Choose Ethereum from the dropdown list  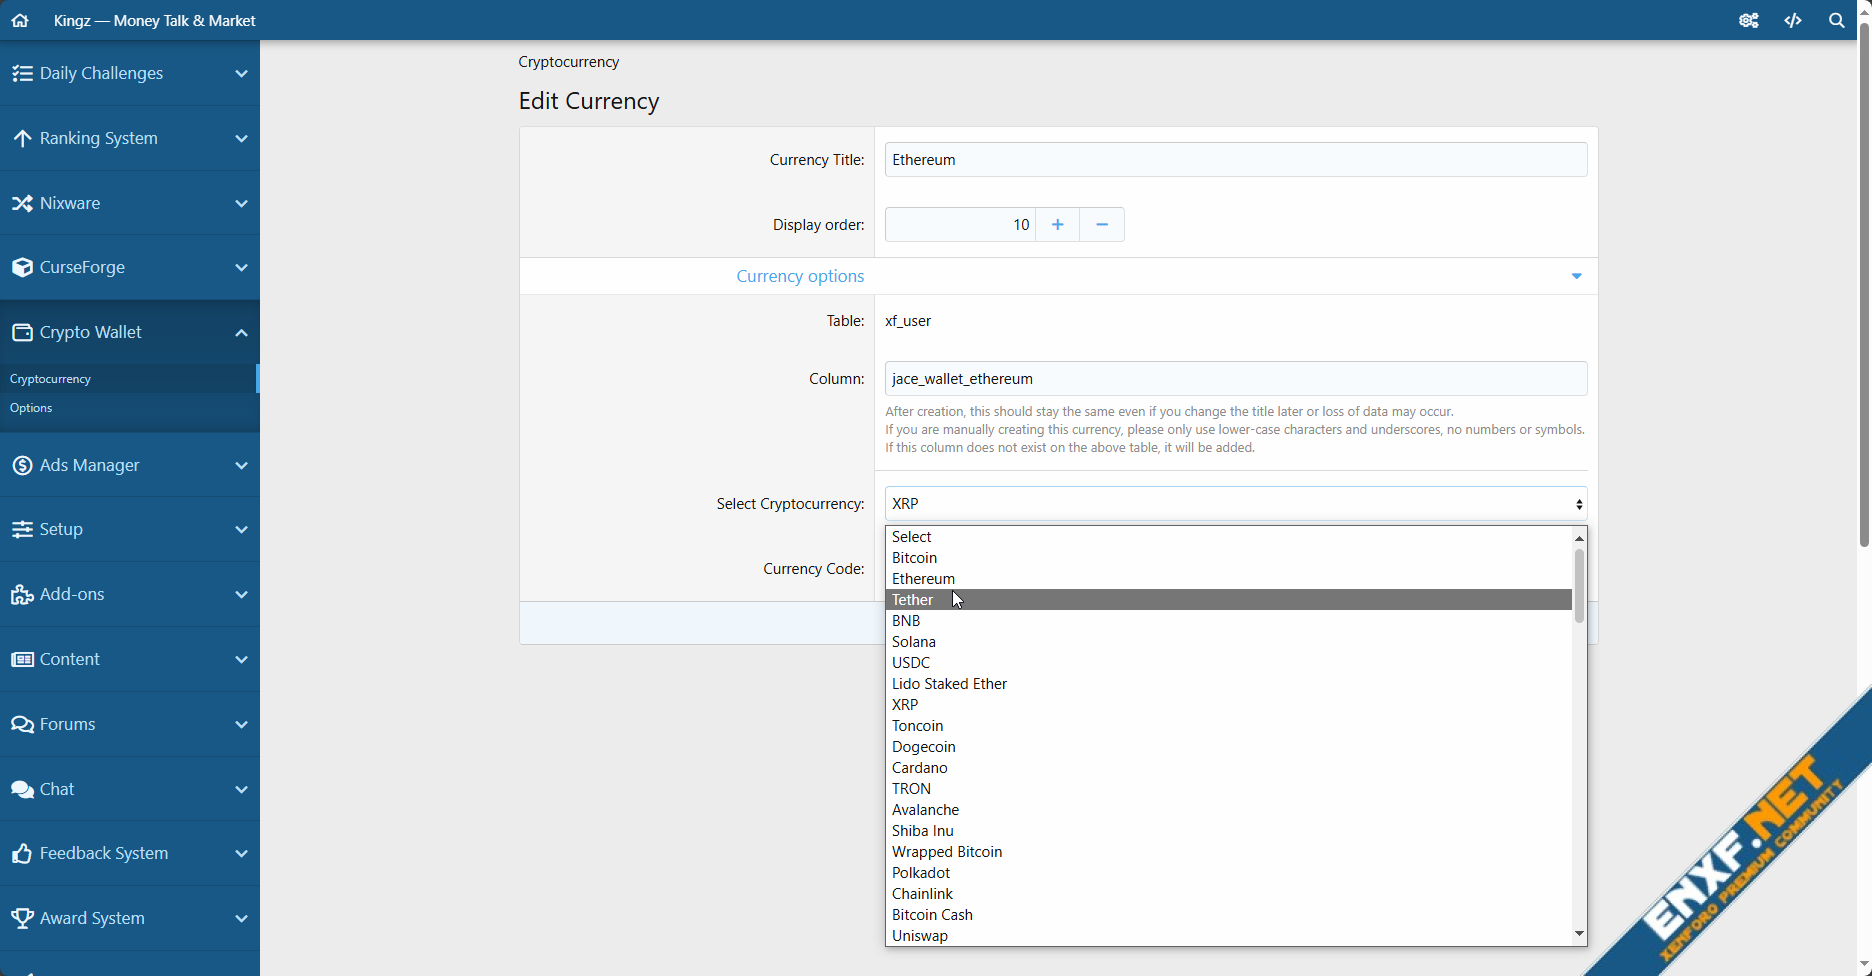1228,579
